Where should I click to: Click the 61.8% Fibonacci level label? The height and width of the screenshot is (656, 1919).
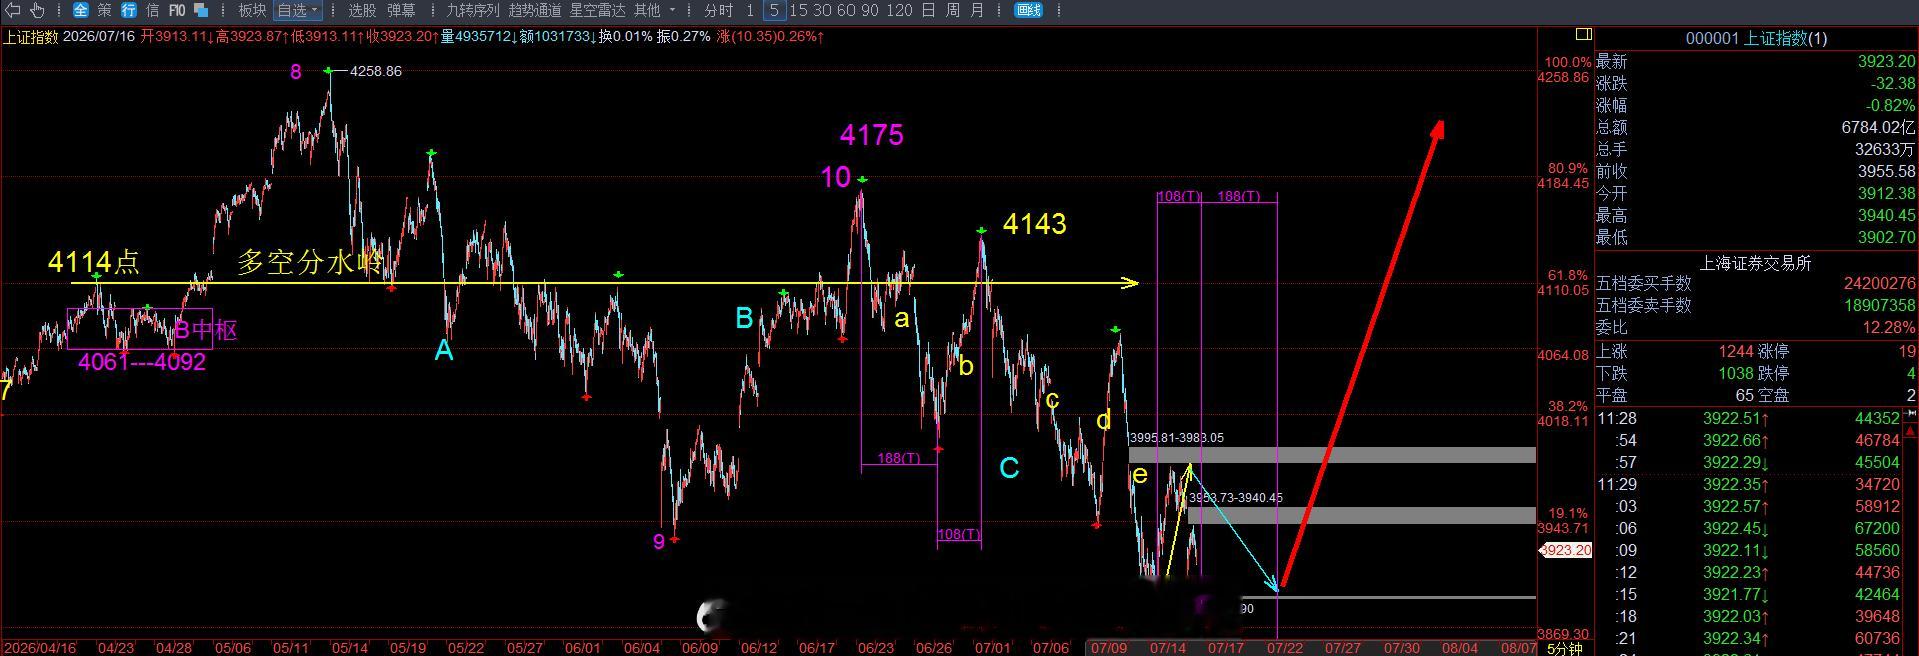1567,275
